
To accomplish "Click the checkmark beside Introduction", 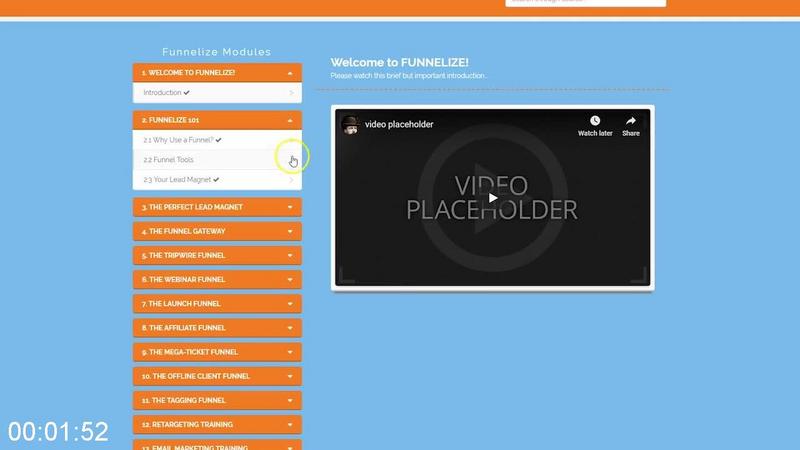I will (187, 93).
